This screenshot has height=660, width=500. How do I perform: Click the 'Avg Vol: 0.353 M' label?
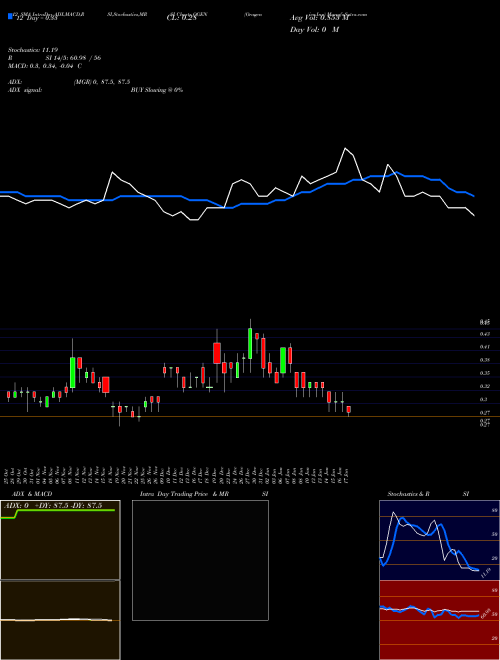(319, 18)
